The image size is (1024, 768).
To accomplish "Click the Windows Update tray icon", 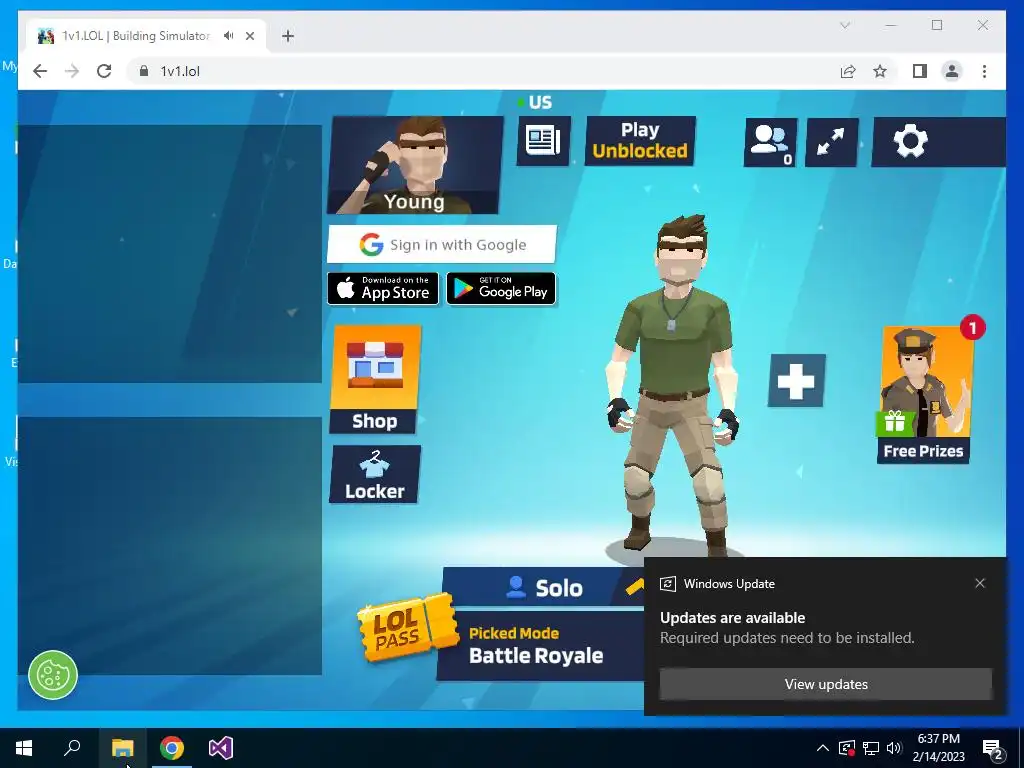I will coord(846,748).
